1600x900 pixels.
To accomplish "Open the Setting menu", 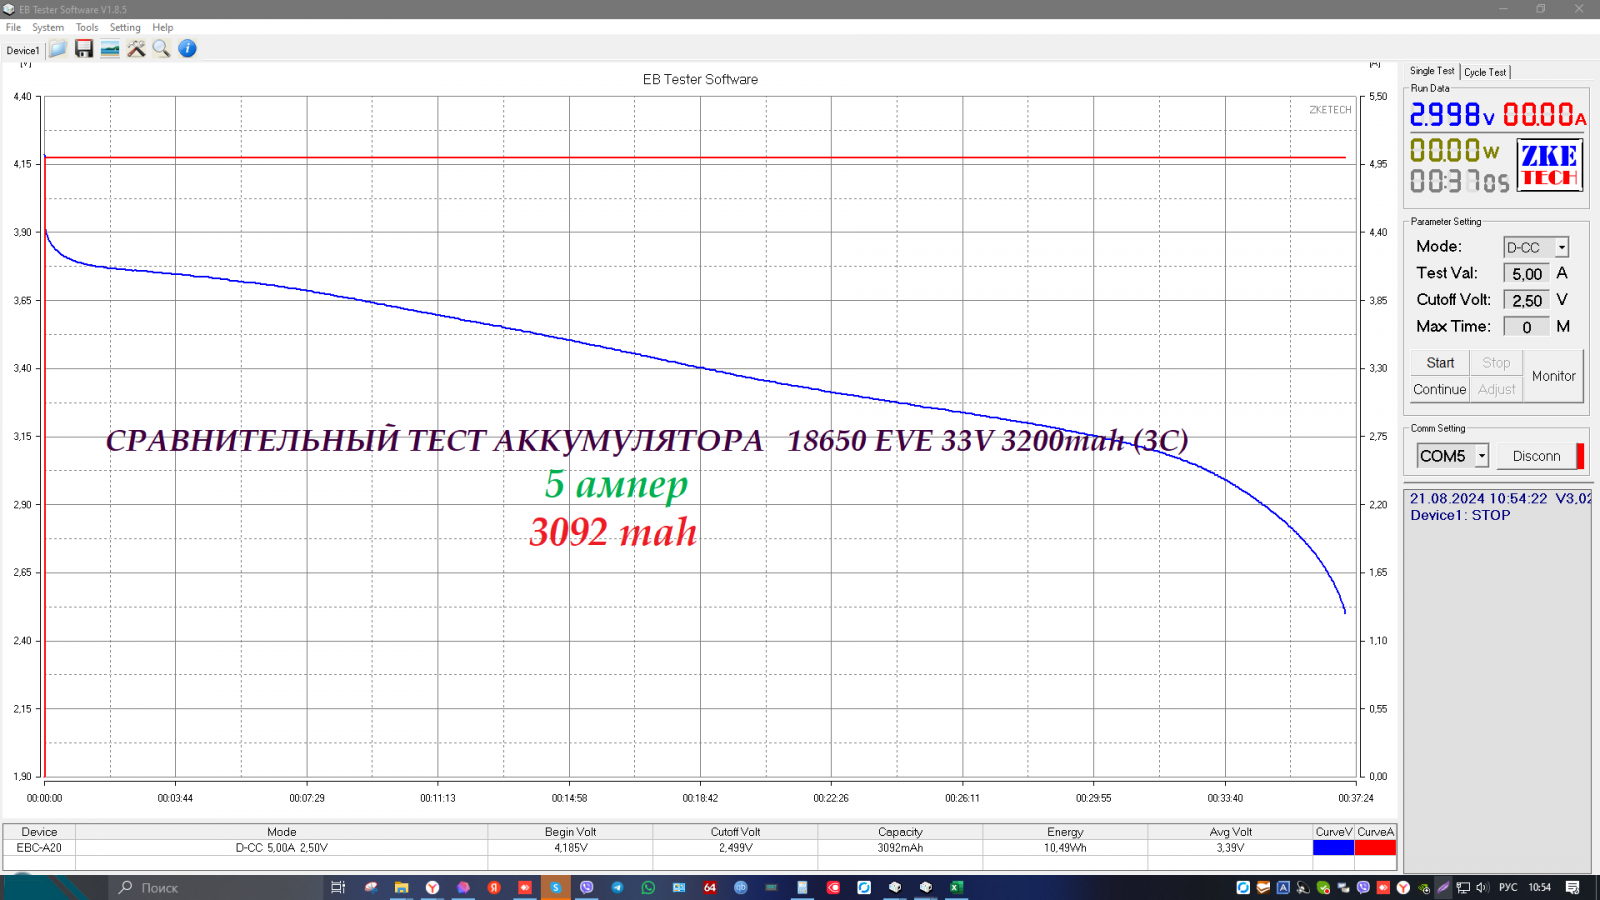I will click(125, 28).
